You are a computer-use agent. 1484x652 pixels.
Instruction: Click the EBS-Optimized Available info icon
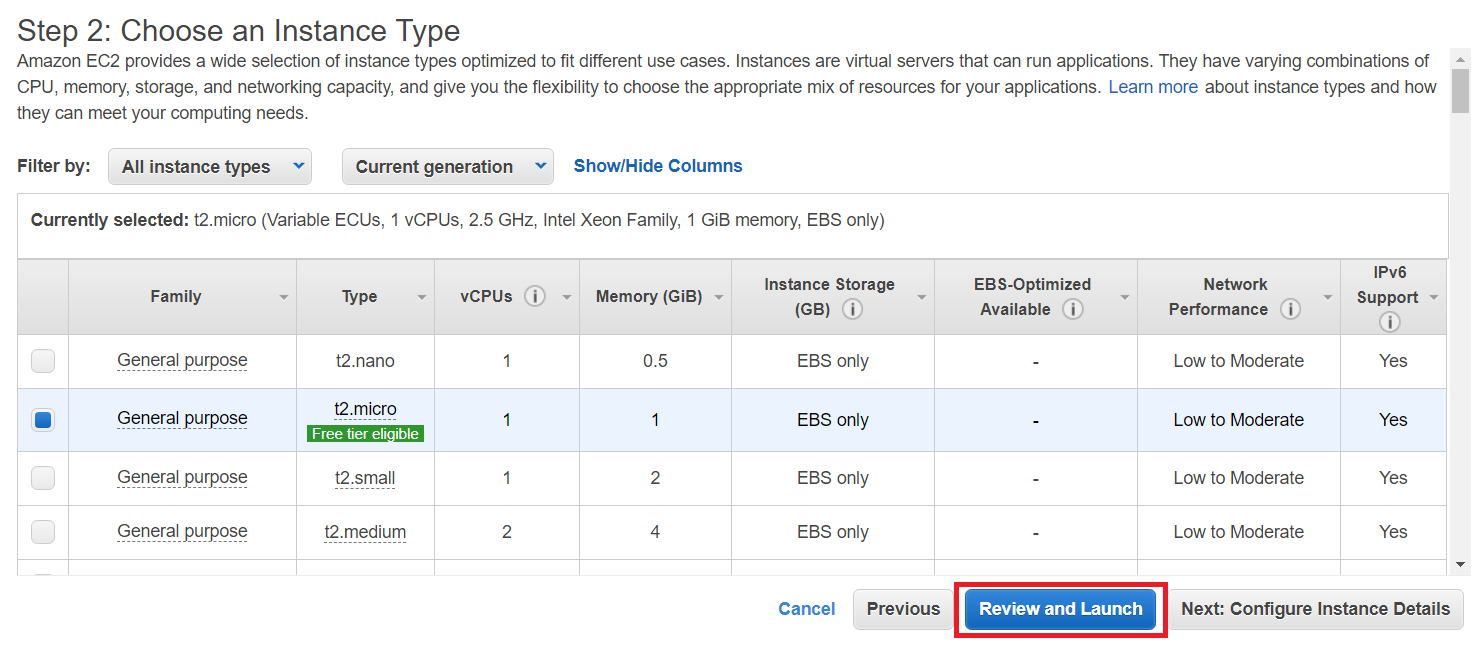[x=1073, y=310]
